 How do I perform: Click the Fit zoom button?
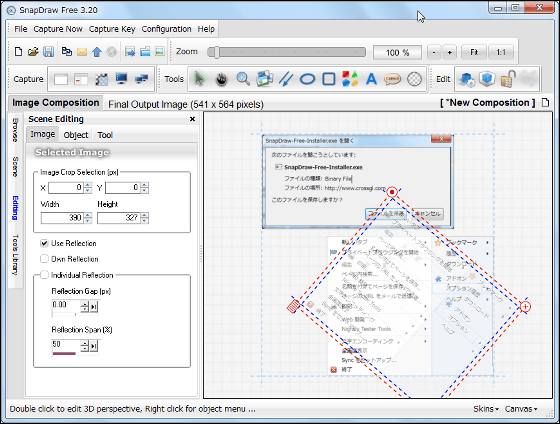pyautogui.click(x=474, y=53)
